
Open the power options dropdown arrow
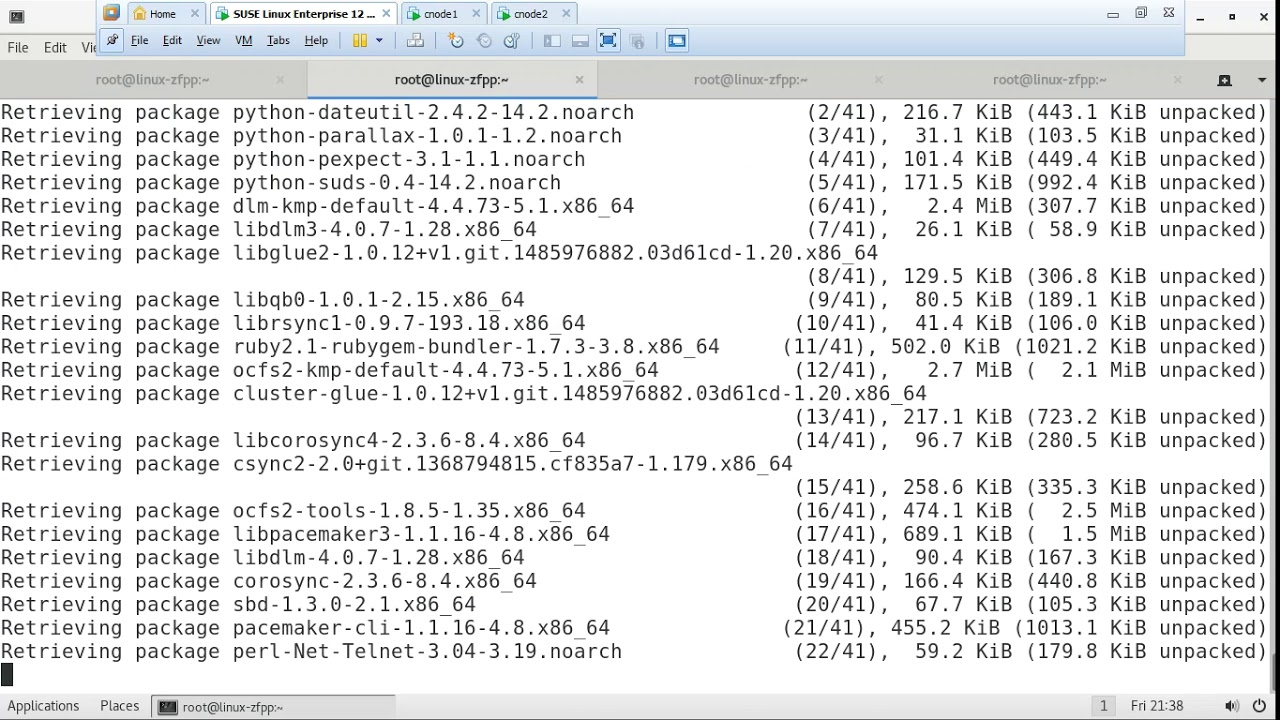379,40
